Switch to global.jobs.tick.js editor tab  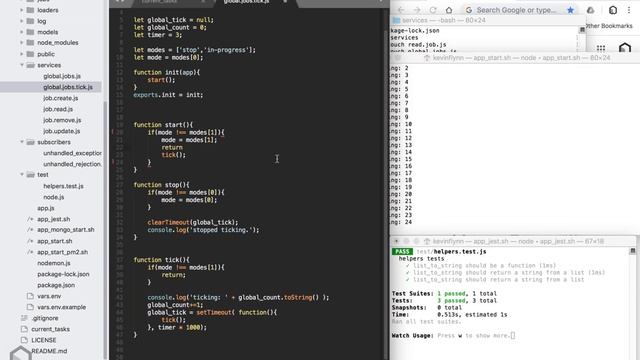click(247, 2)
